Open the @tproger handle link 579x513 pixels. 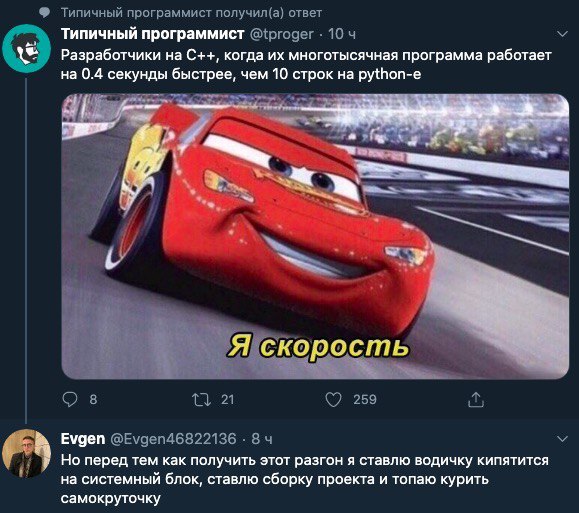pos(282,34)
